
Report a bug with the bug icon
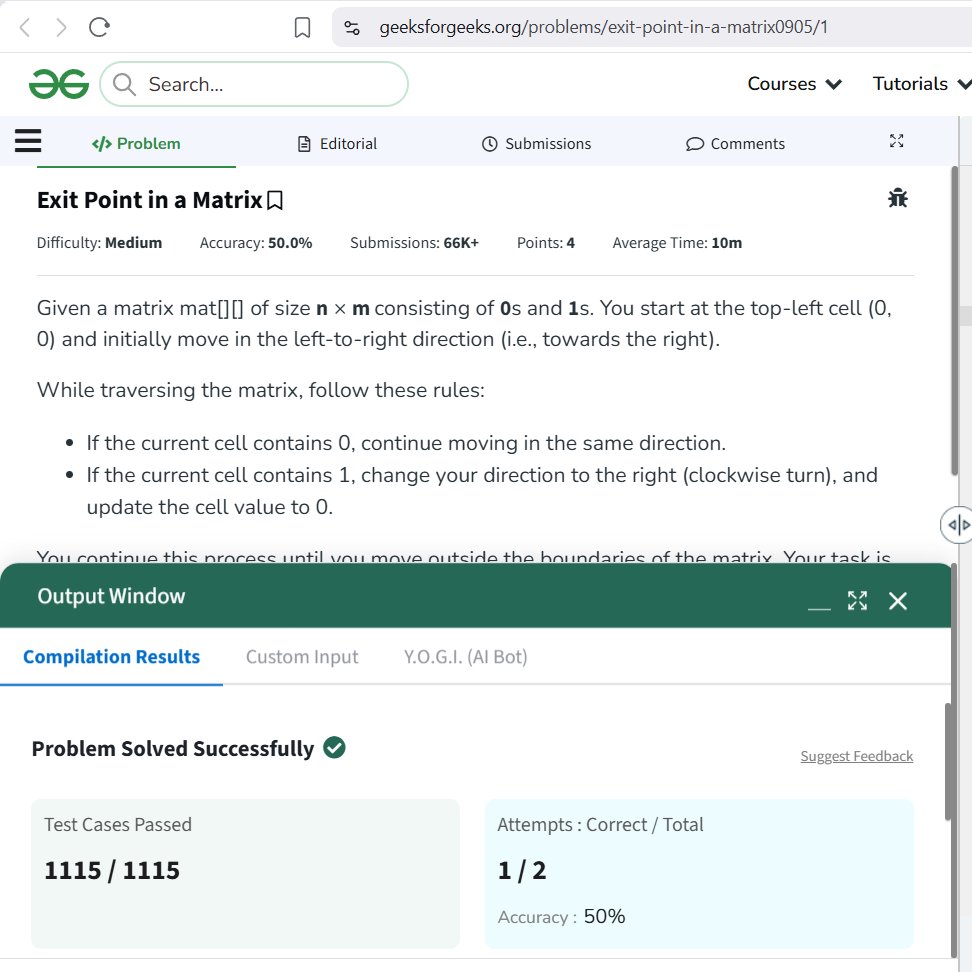pyautogui.click(x=898, y=198)
